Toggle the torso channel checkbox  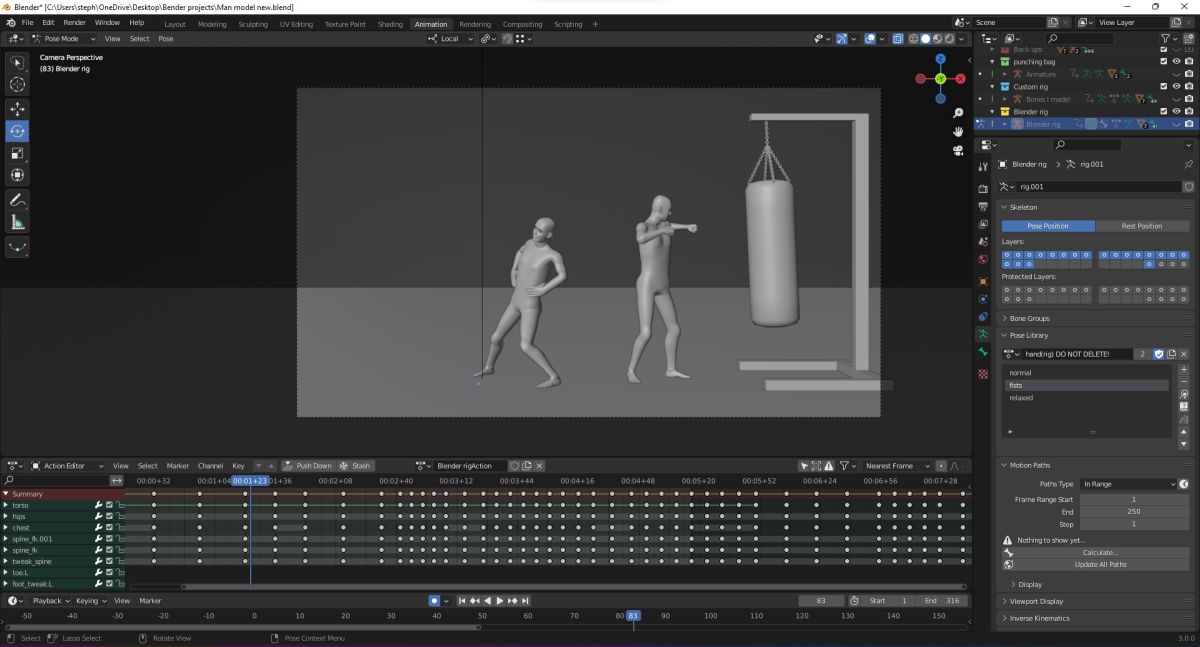(x=109, y=505)
